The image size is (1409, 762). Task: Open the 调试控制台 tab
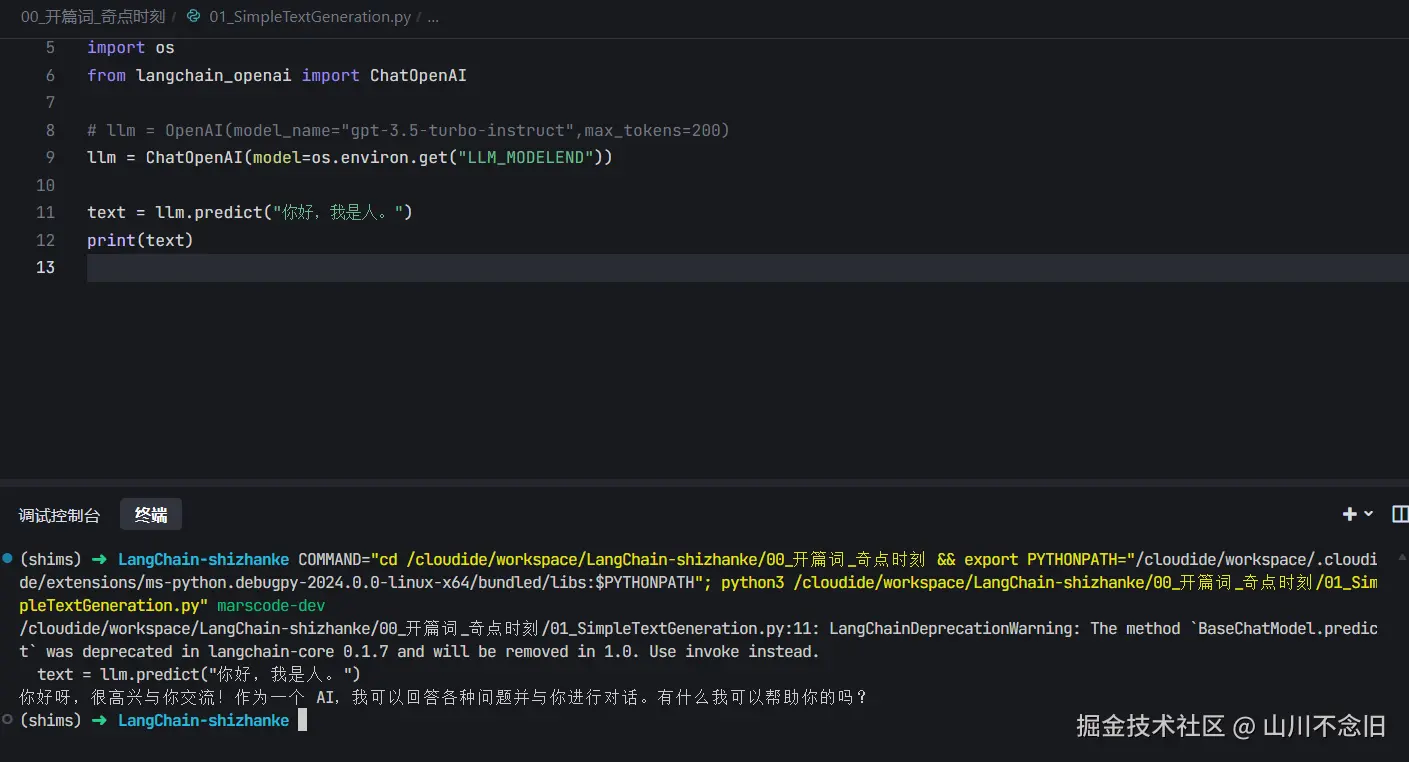(x=59, y=516)
